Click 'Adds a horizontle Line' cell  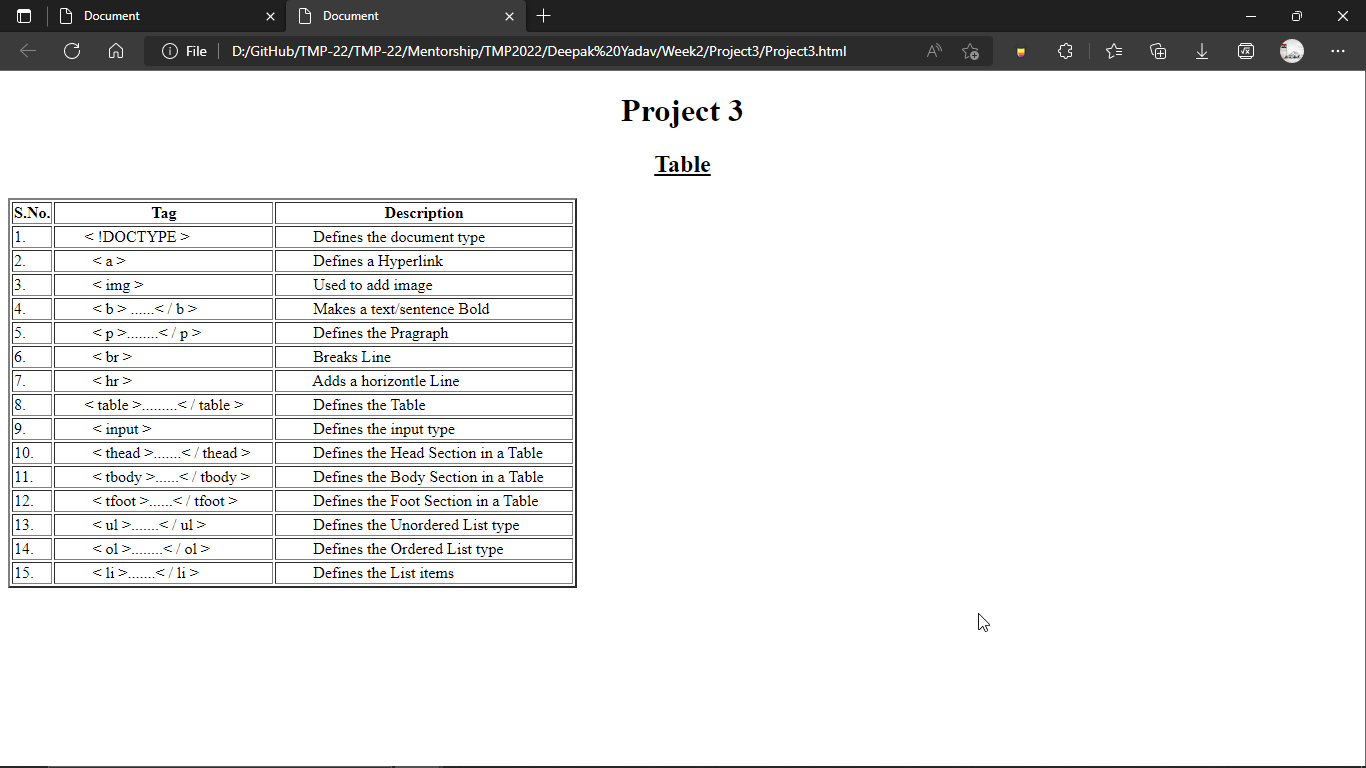coord(424,381)
